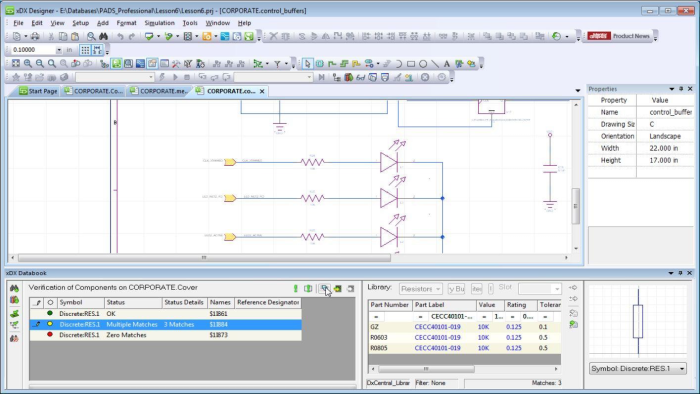Viewport: 700px width, 394px height.
Task: Click the Undo arrow icon
Action: (x=120, y=36)
